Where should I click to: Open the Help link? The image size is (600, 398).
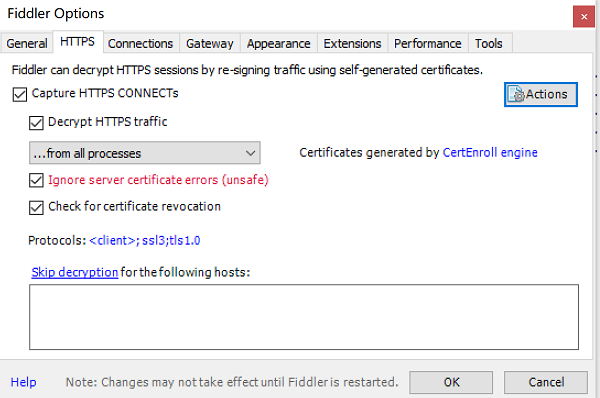[23, 382]
